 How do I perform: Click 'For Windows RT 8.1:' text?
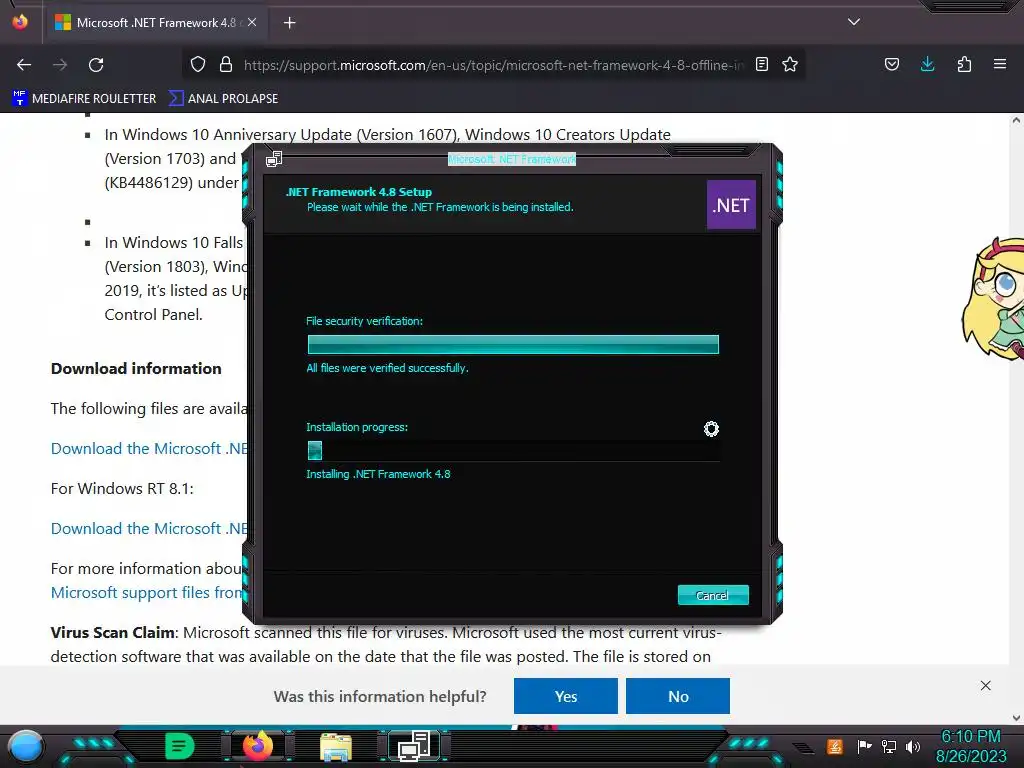click(122, 488)
